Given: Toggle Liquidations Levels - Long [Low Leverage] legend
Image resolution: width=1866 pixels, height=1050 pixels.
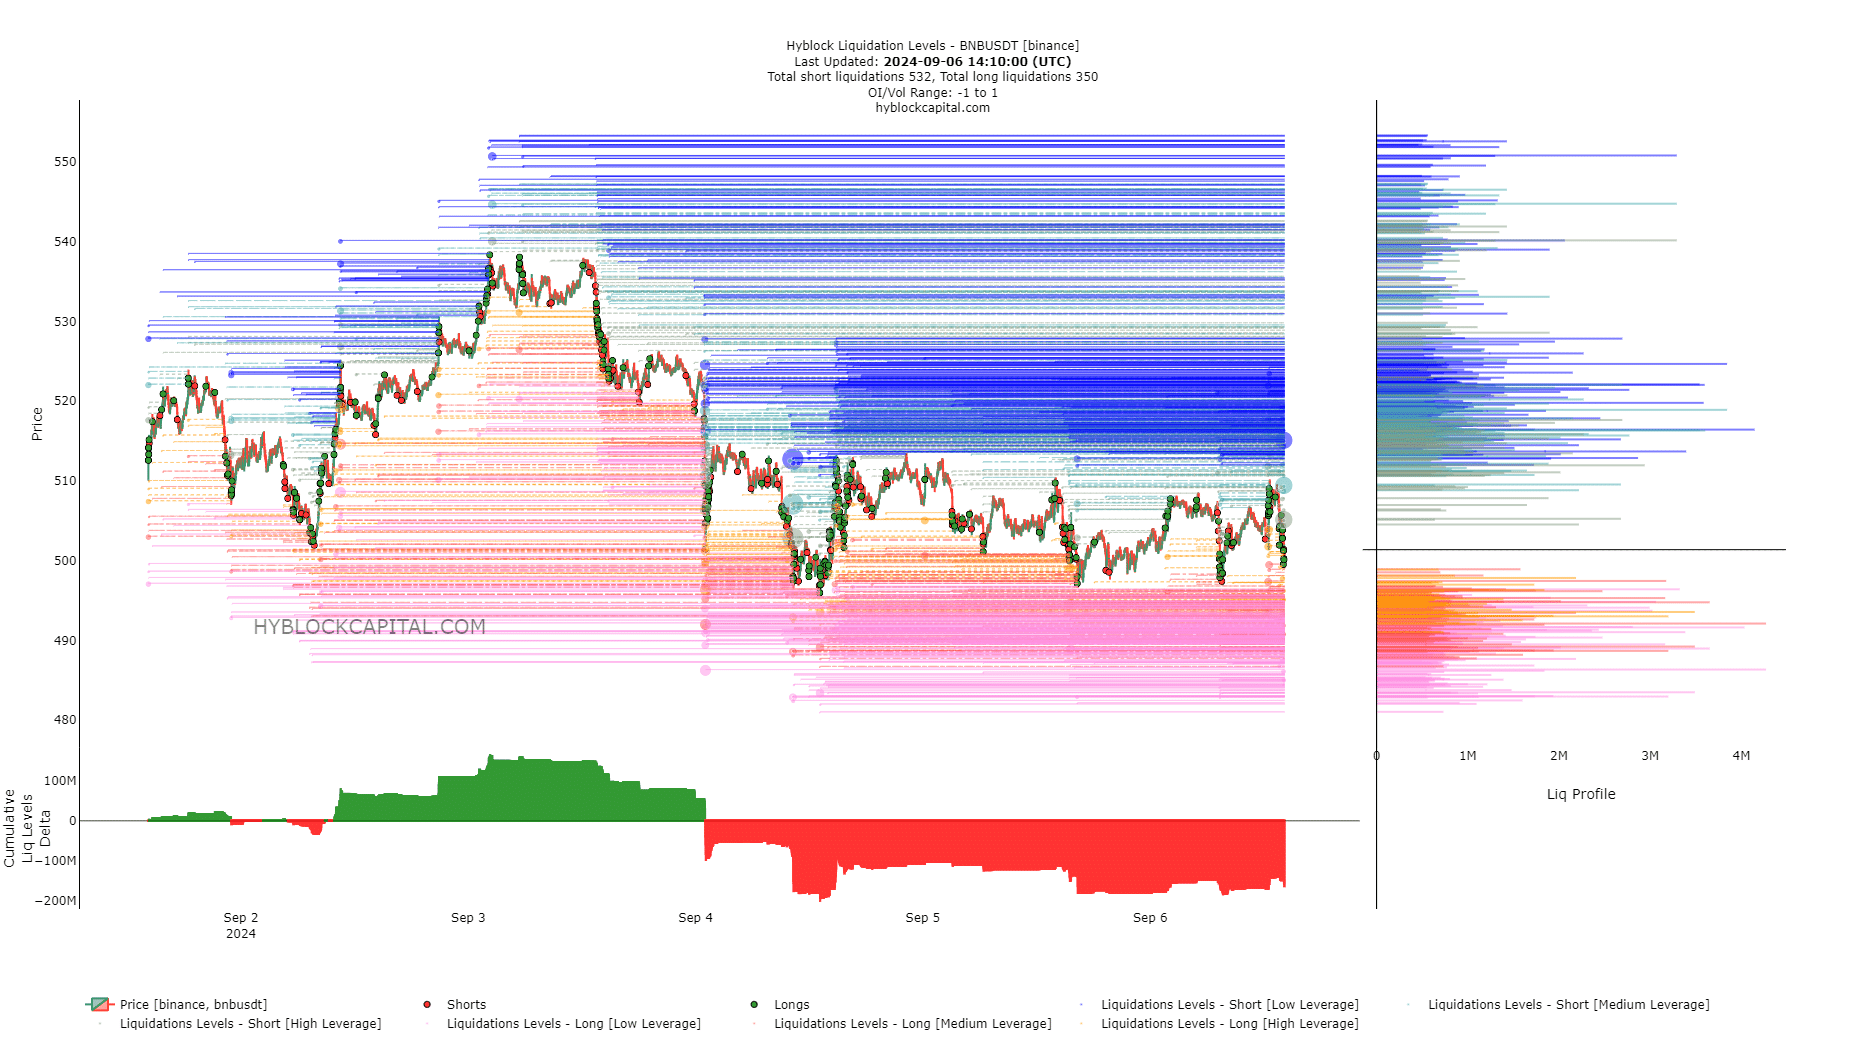Looking at the screenshot, I should 561,1023.
